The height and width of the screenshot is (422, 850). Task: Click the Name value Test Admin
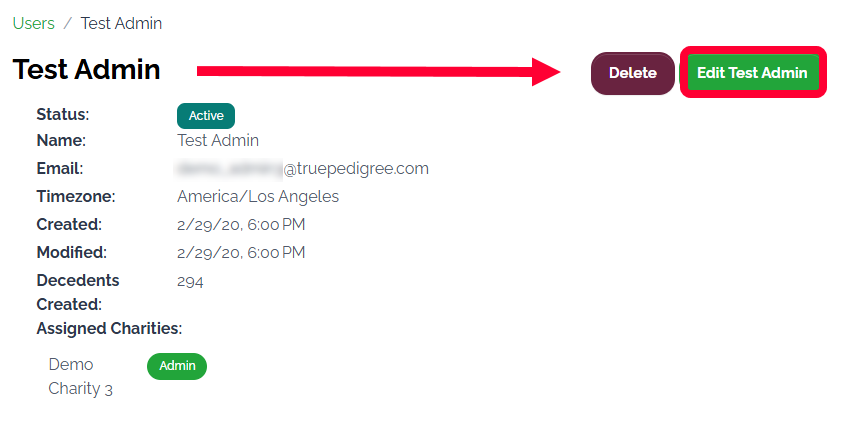[x=218, y=141]
